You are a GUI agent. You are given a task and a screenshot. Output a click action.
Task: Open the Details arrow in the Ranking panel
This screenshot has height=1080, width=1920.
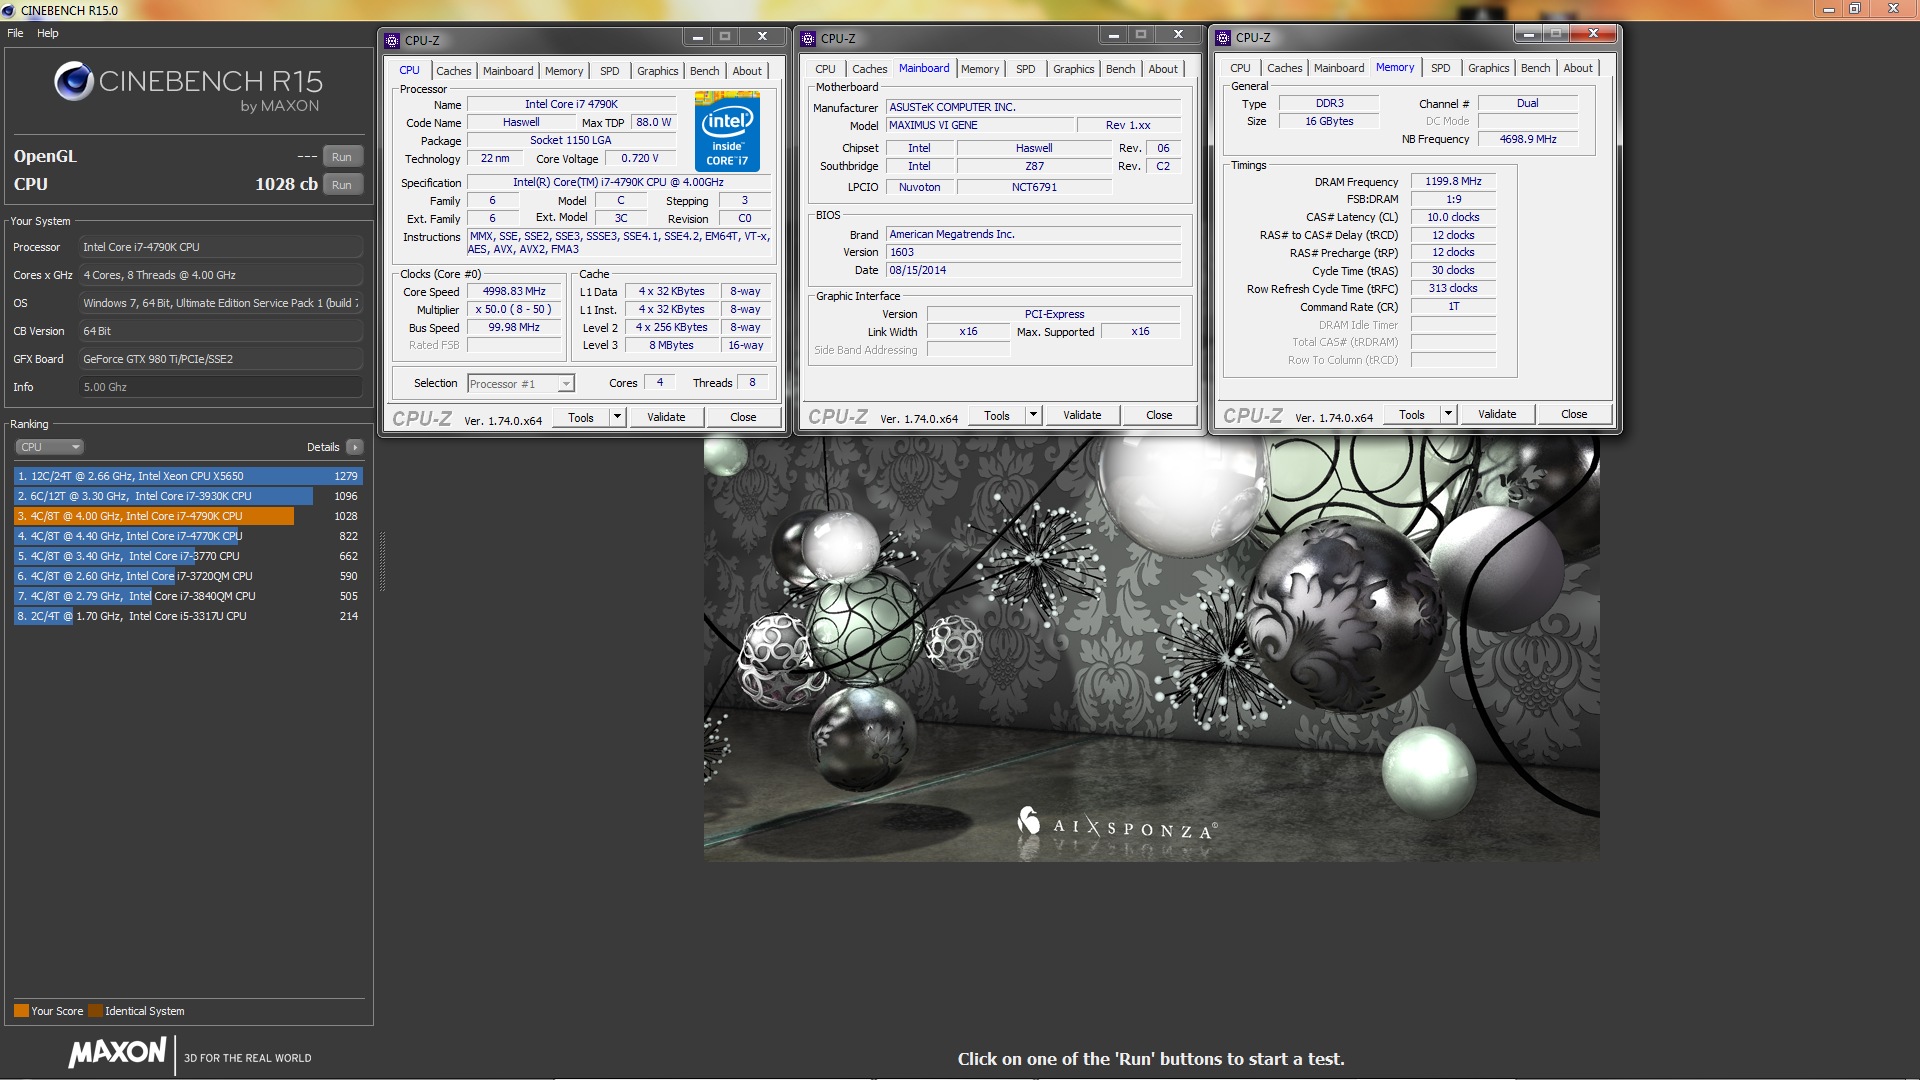pos(355,447)
